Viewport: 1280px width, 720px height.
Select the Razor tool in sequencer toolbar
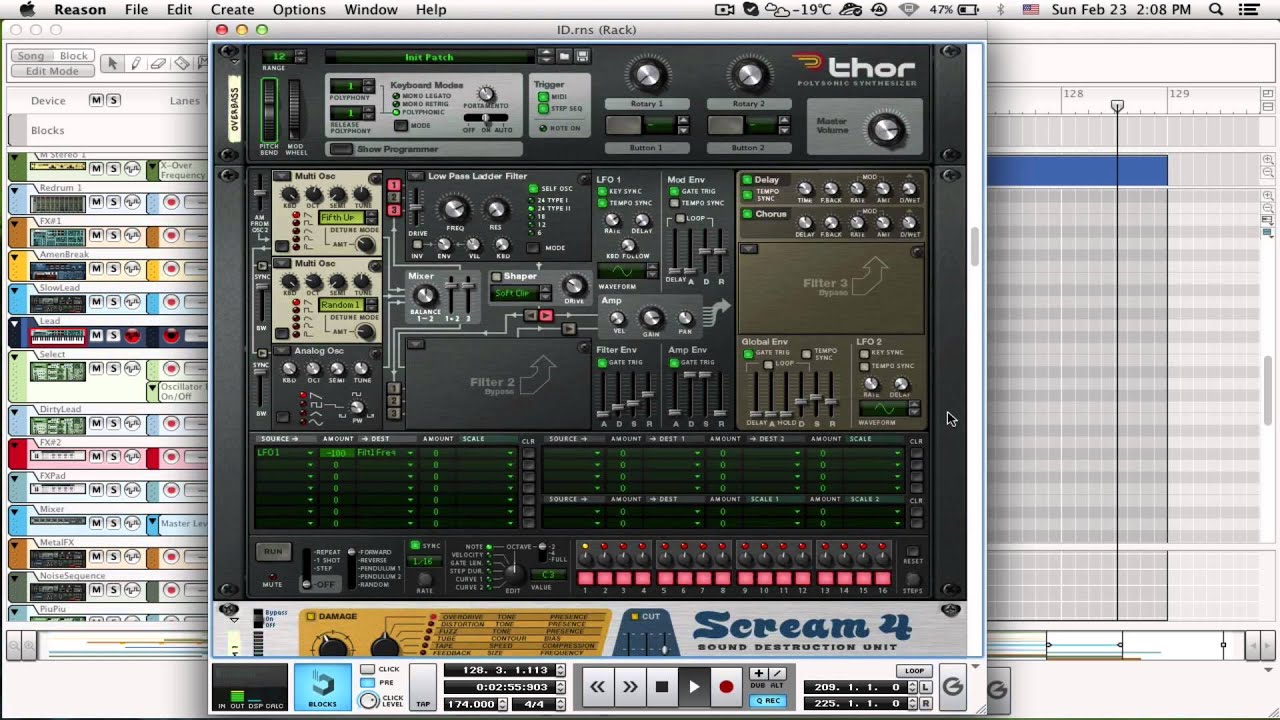181,63
